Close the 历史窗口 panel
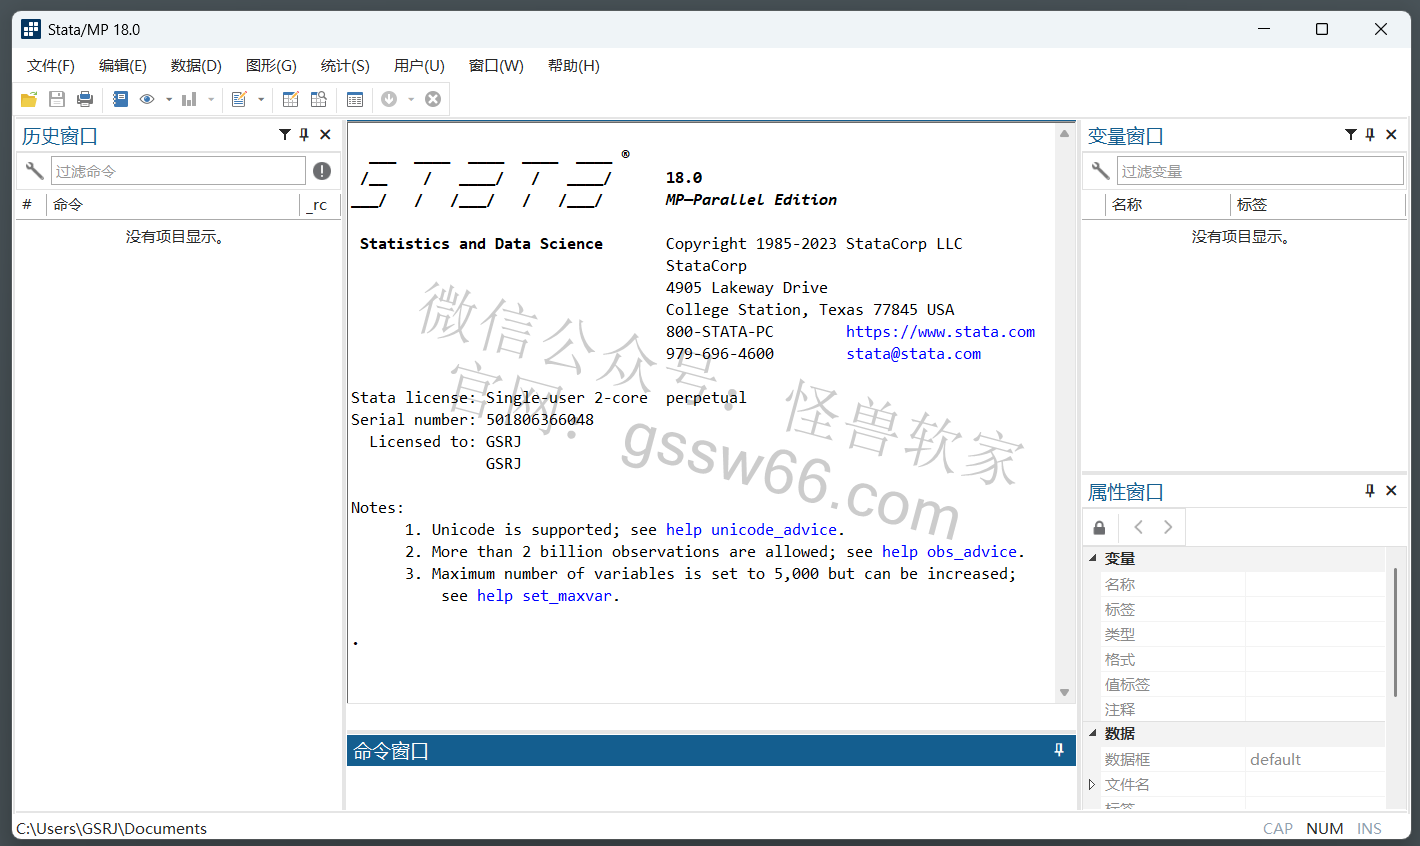The height and width of the screenshot is (846, 1420). pyautogui.click(x=325, y=134)
